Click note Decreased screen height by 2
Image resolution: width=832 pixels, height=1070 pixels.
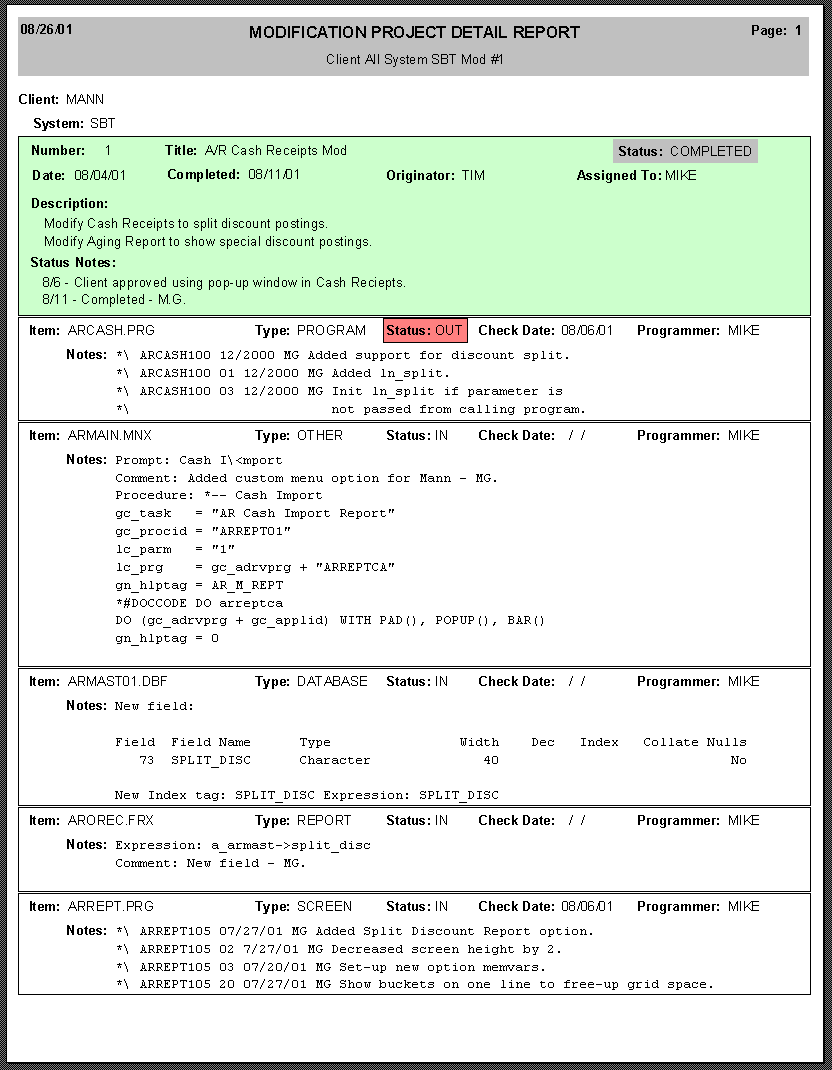coord(339,949)
